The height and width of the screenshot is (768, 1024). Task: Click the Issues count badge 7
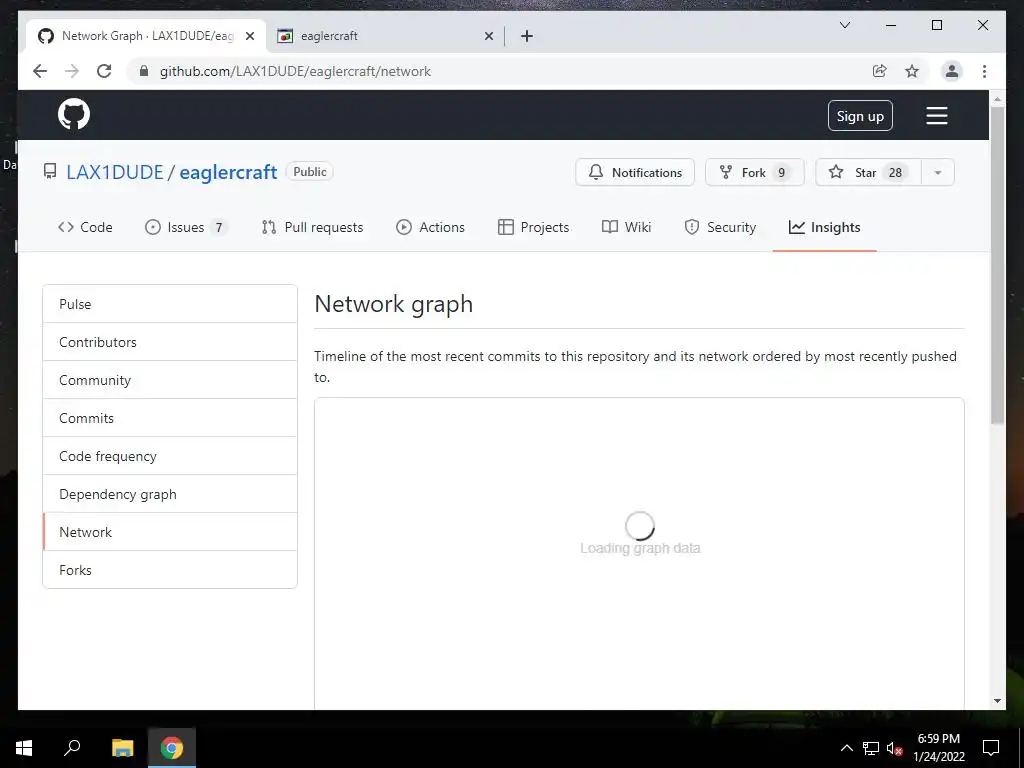(219, 227)
